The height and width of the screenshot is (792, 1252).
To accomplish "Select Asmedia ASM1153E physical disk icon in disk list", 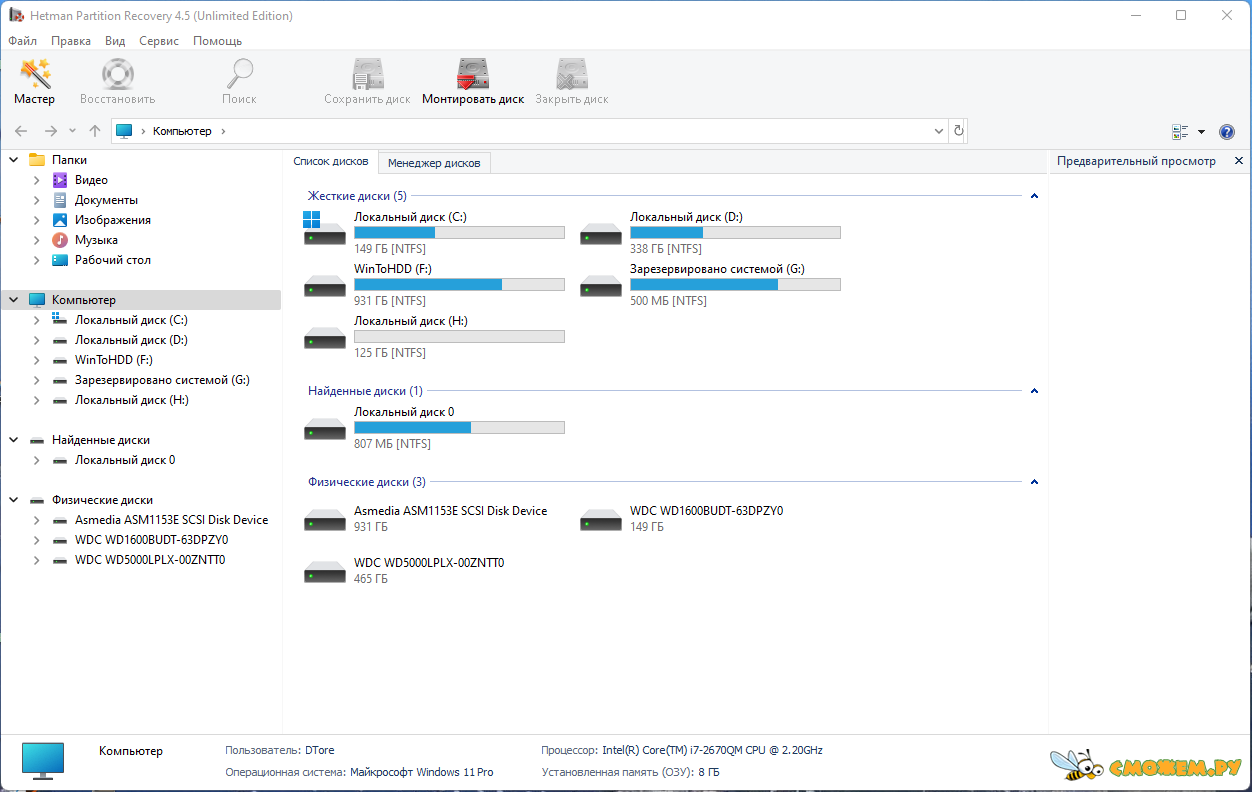I will [x=324, y=521].
